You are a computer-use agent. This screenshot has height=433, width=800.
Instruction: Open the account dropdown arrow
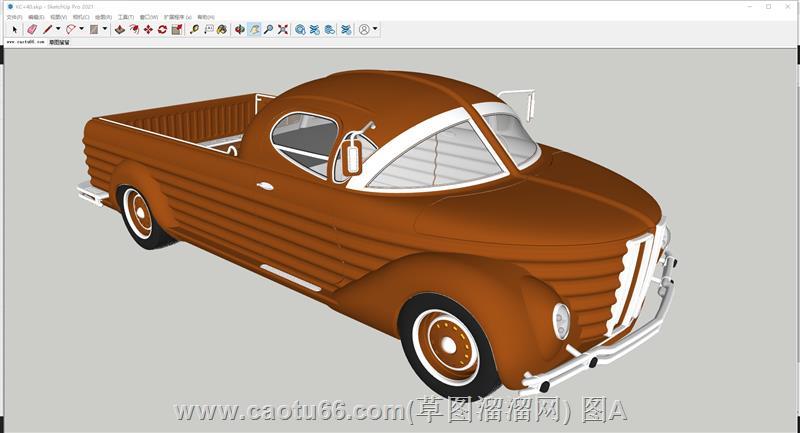[x=375, y=29]
